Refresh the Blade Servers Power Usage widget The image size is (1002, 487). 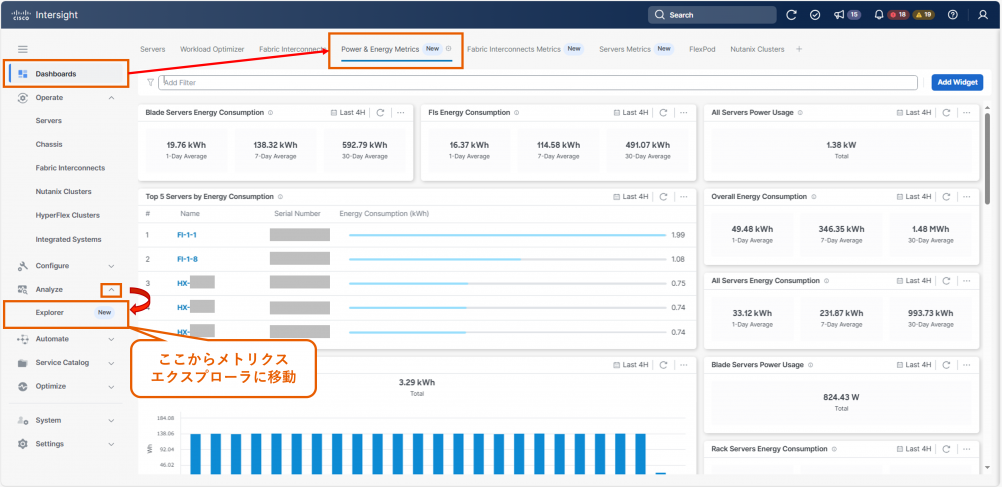pos(946,365)
